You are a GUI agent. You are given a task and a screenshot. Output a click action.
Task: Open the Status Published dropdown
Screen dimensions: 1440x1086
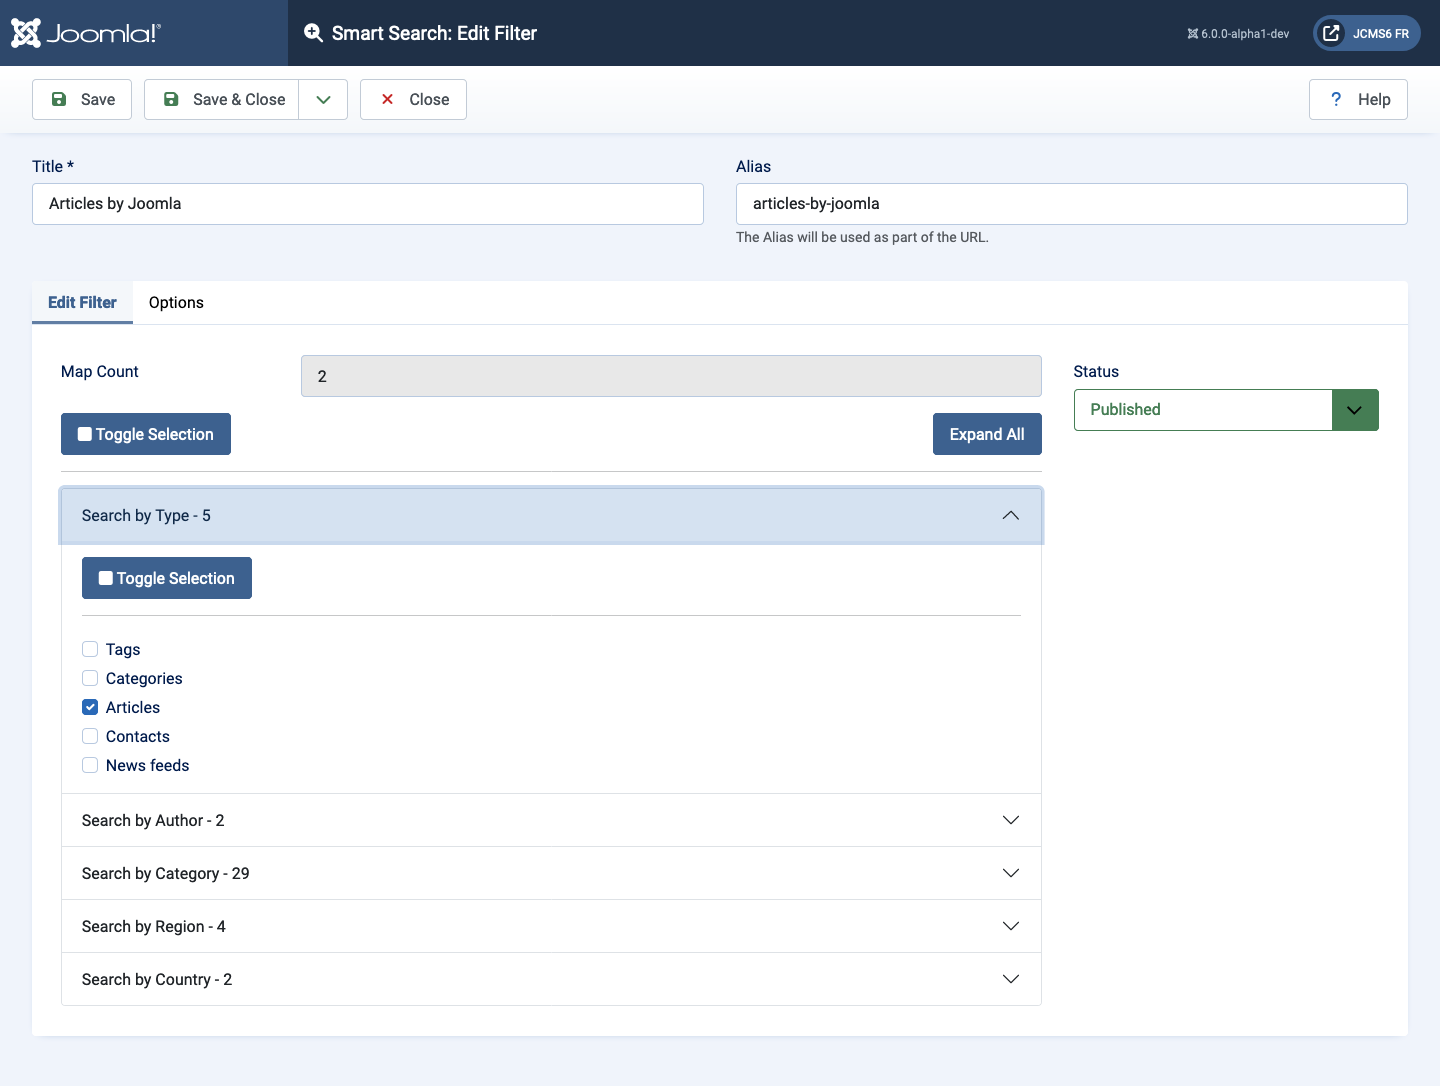(1225, 410)
